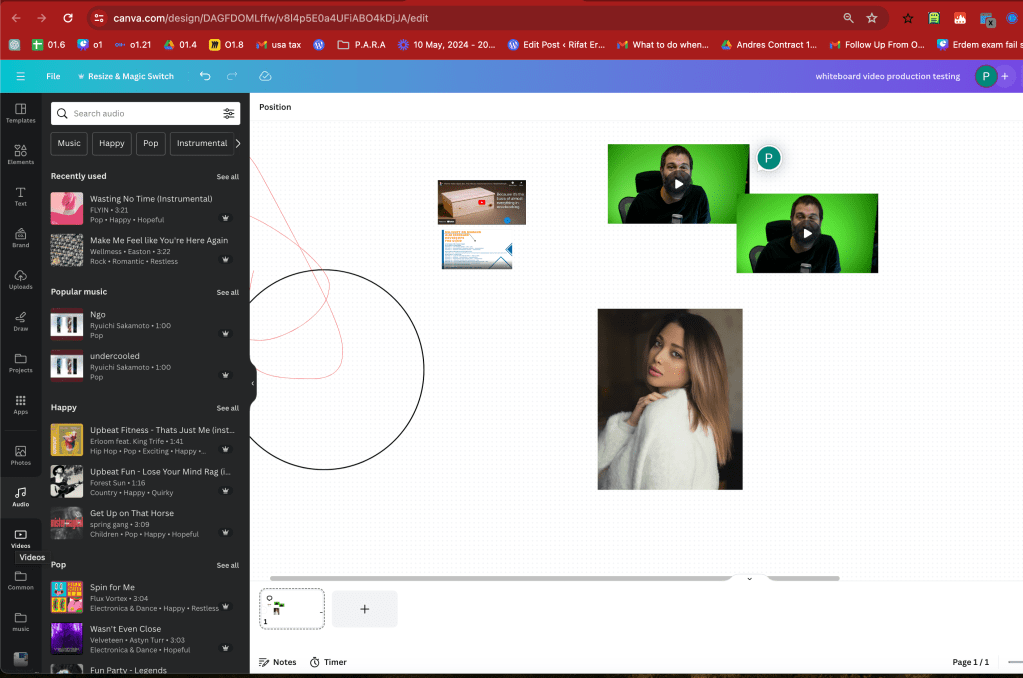This screenshot has width=1023, height=678.
Task: See all Recently used audio
Action: pyautogui.click(x=228, y=177)
